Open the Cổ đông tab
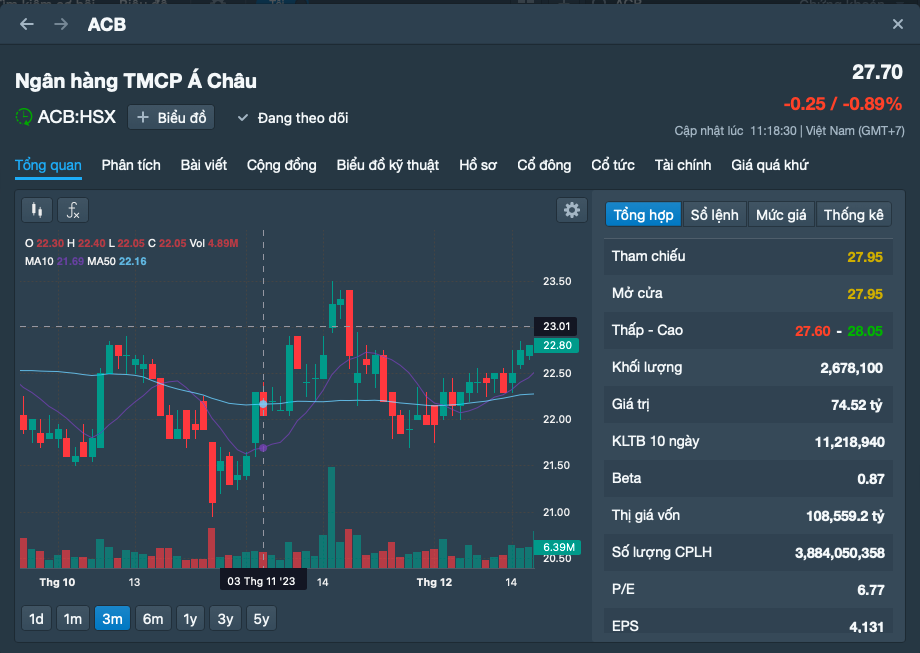This screenshot has height=653, width=920. pyautogui.click(x=544, y=165)
